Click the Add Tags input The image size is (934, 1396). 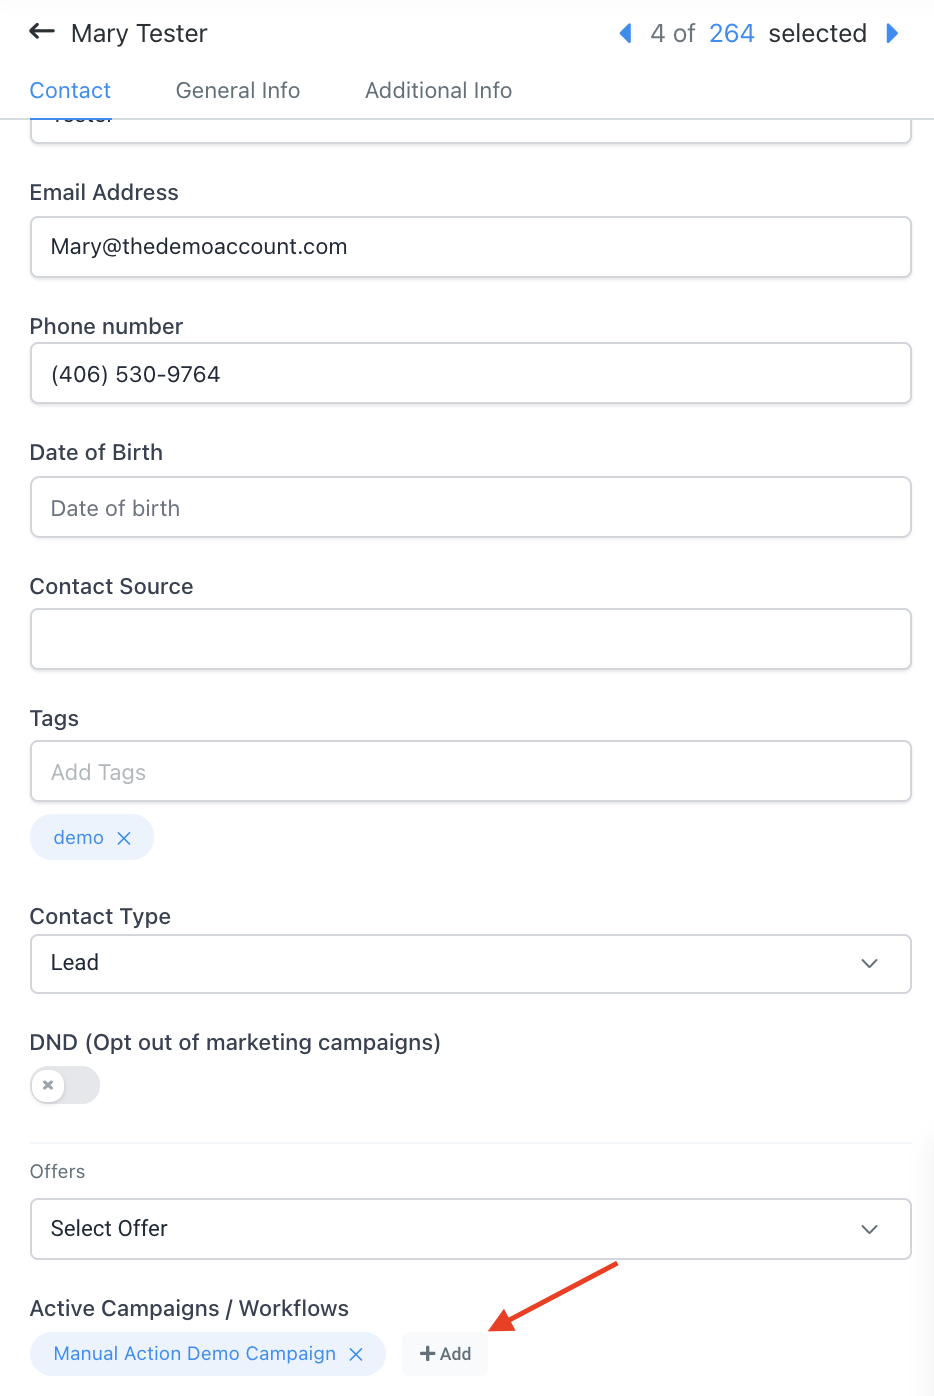tap(470, 771)
